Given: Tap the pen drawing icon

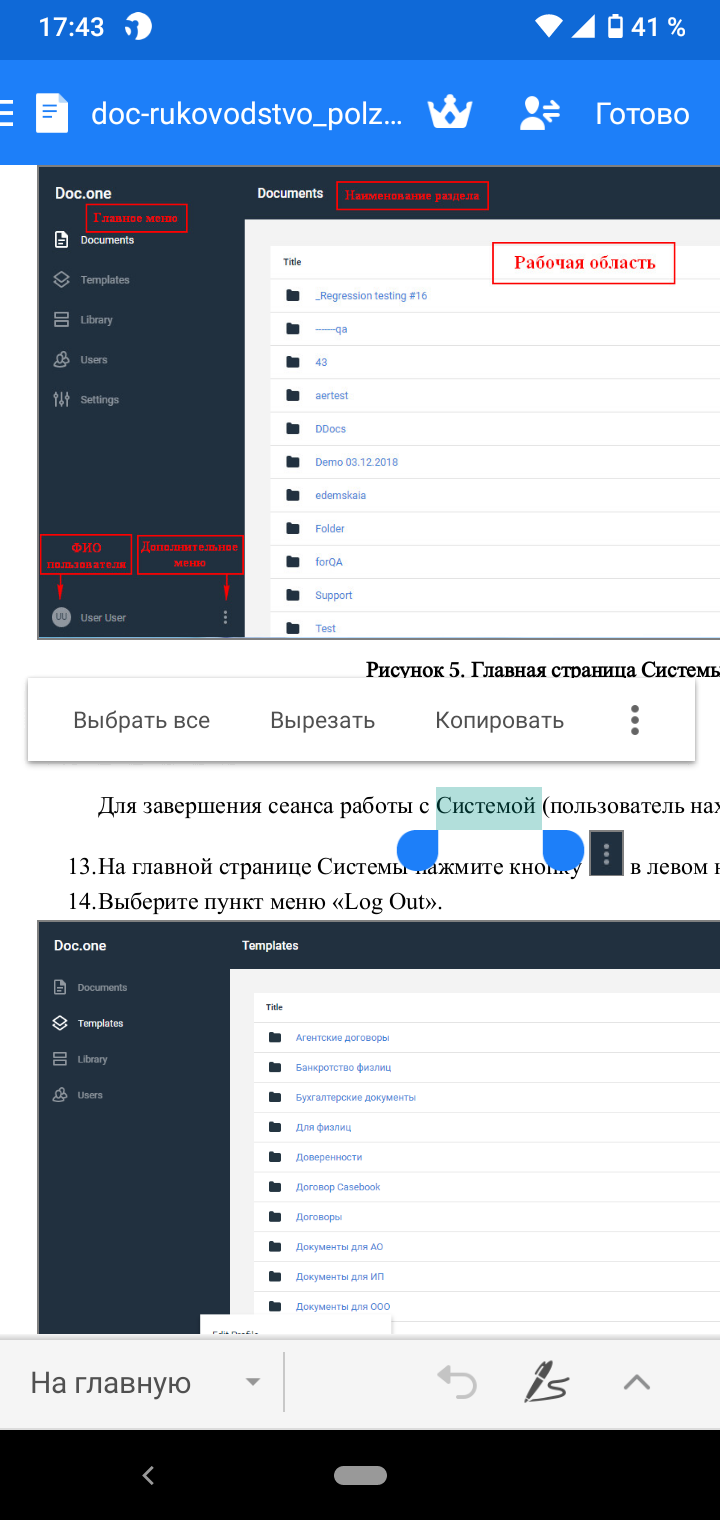Looking at the screenshot, I should (546, 1382).
